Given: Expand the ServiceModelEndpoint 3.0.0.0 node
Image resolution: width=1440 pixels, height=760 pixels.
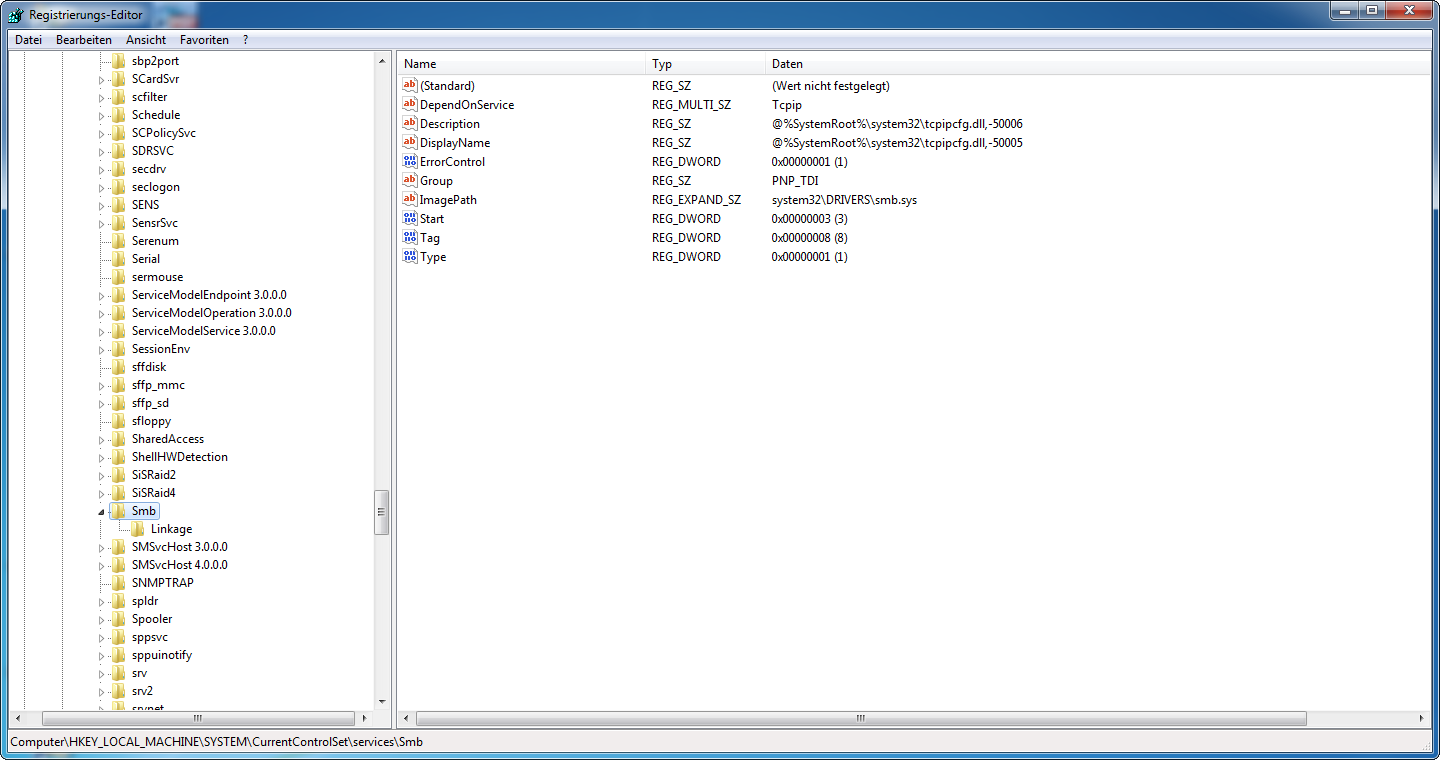Looking at the screenshot, I should pyautogui.click(x=101, y=295).
